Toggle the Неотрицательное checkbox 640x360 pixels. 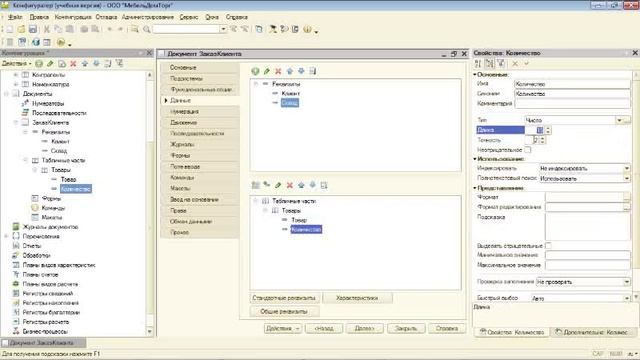tap(528, 150)
